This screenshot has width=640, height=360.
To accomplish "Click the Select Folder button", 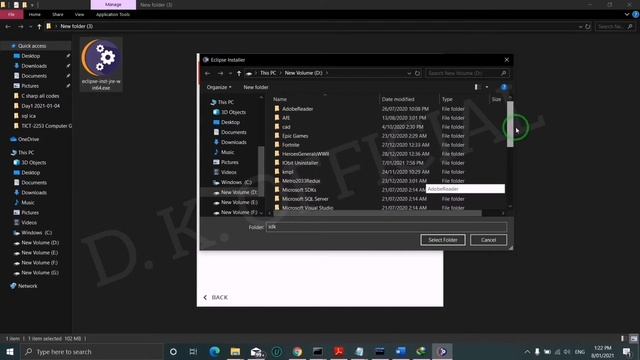I will pos(443,240).
